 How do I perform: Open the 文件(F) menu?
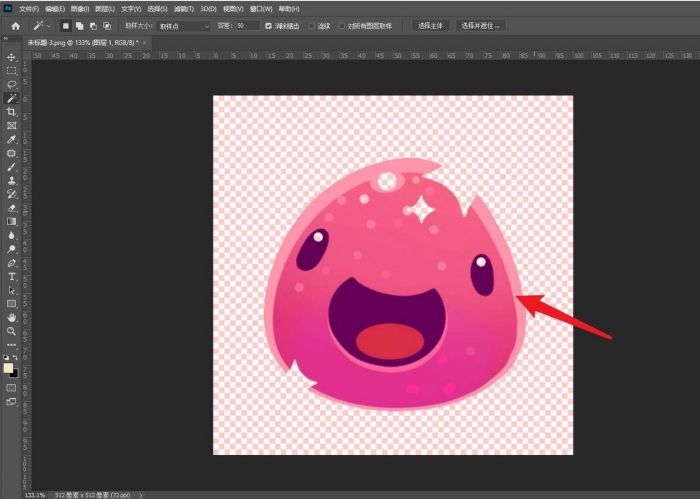point(28,8)
